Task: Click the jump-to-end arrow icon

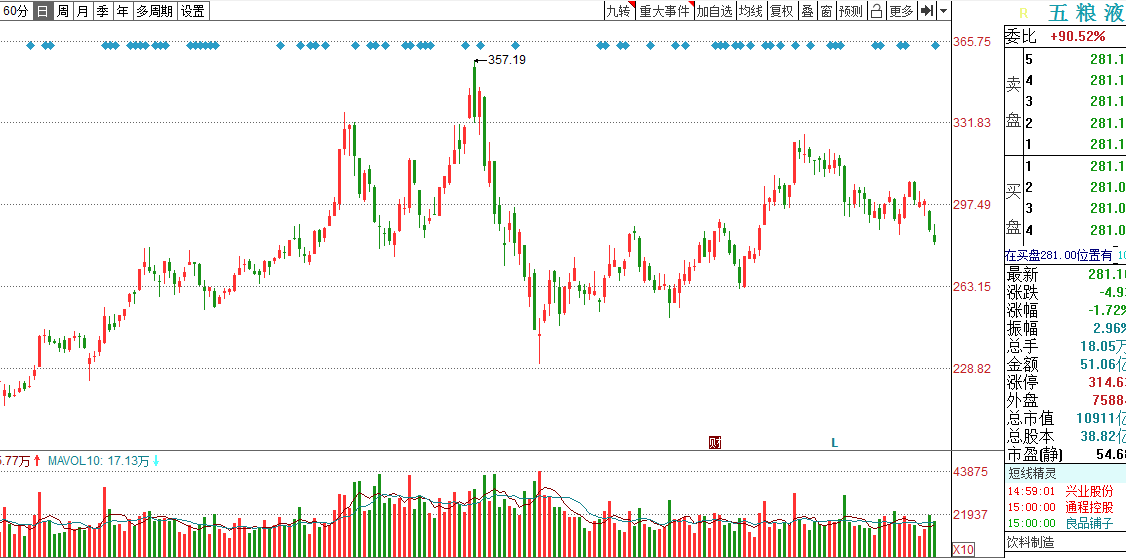Action: pos(927,11)
